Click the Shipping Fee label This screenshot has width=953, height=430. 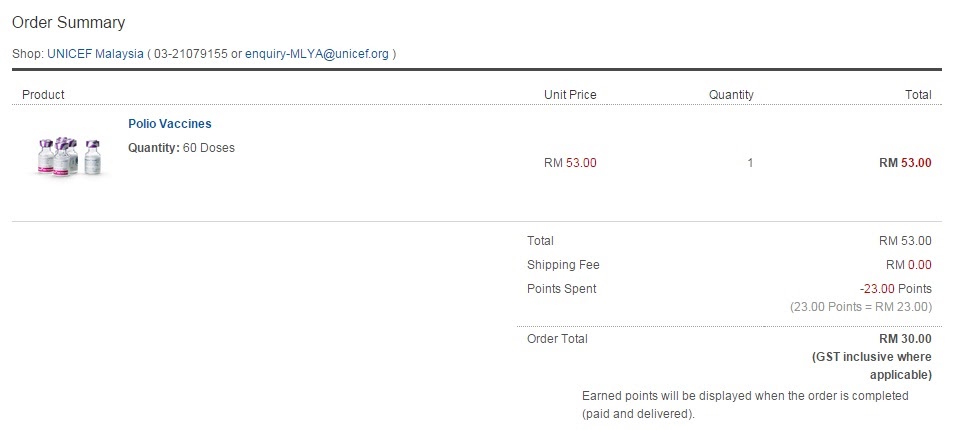click(x=563, y=265)
